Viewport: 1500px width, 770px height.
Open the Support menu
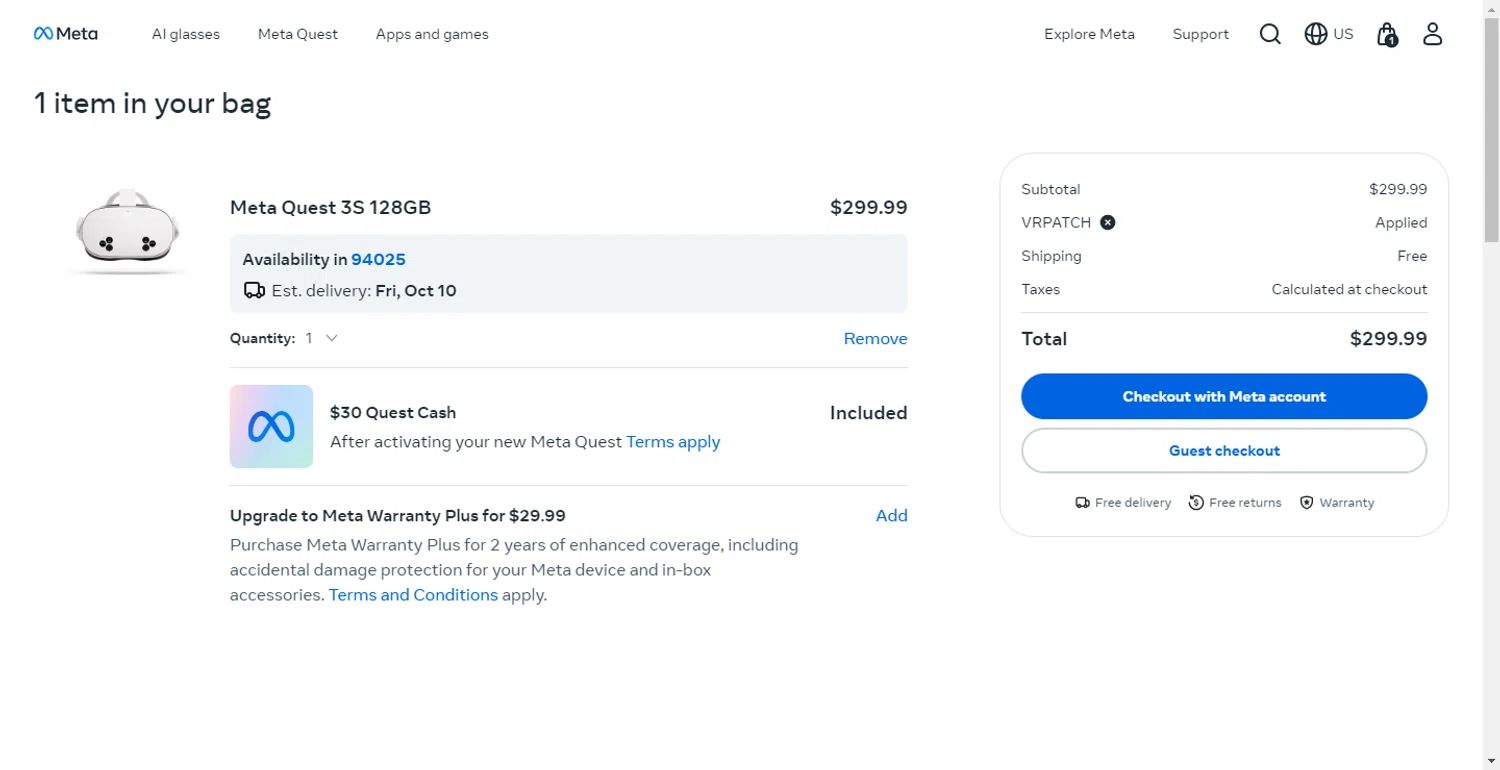1201,34
